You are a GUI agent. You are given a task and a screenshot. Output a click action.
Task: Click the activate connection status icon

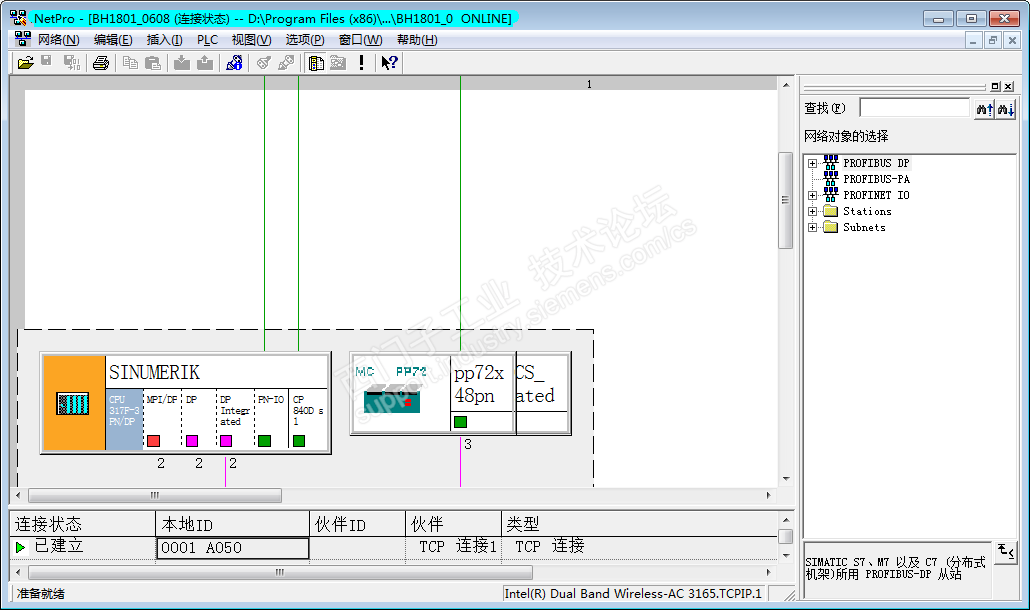click(264, 63)
